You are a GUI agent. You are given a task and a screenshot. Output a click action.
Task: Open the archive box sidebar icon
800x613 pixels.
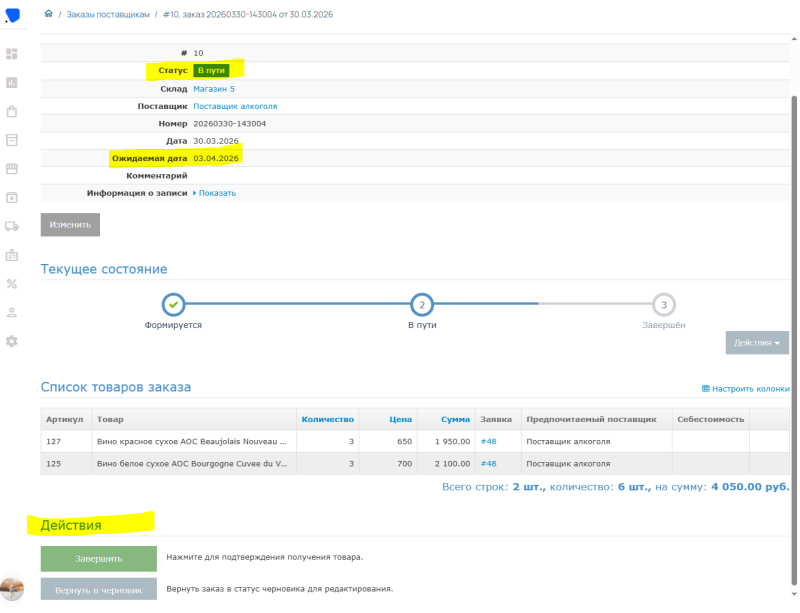pyautogui.click(x=12, y=140)
